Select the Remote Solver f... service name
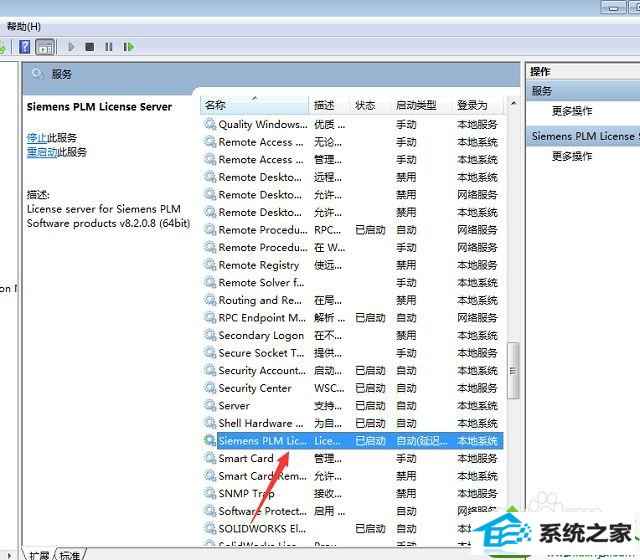The image size is (640, 560). tap(261, 282)
